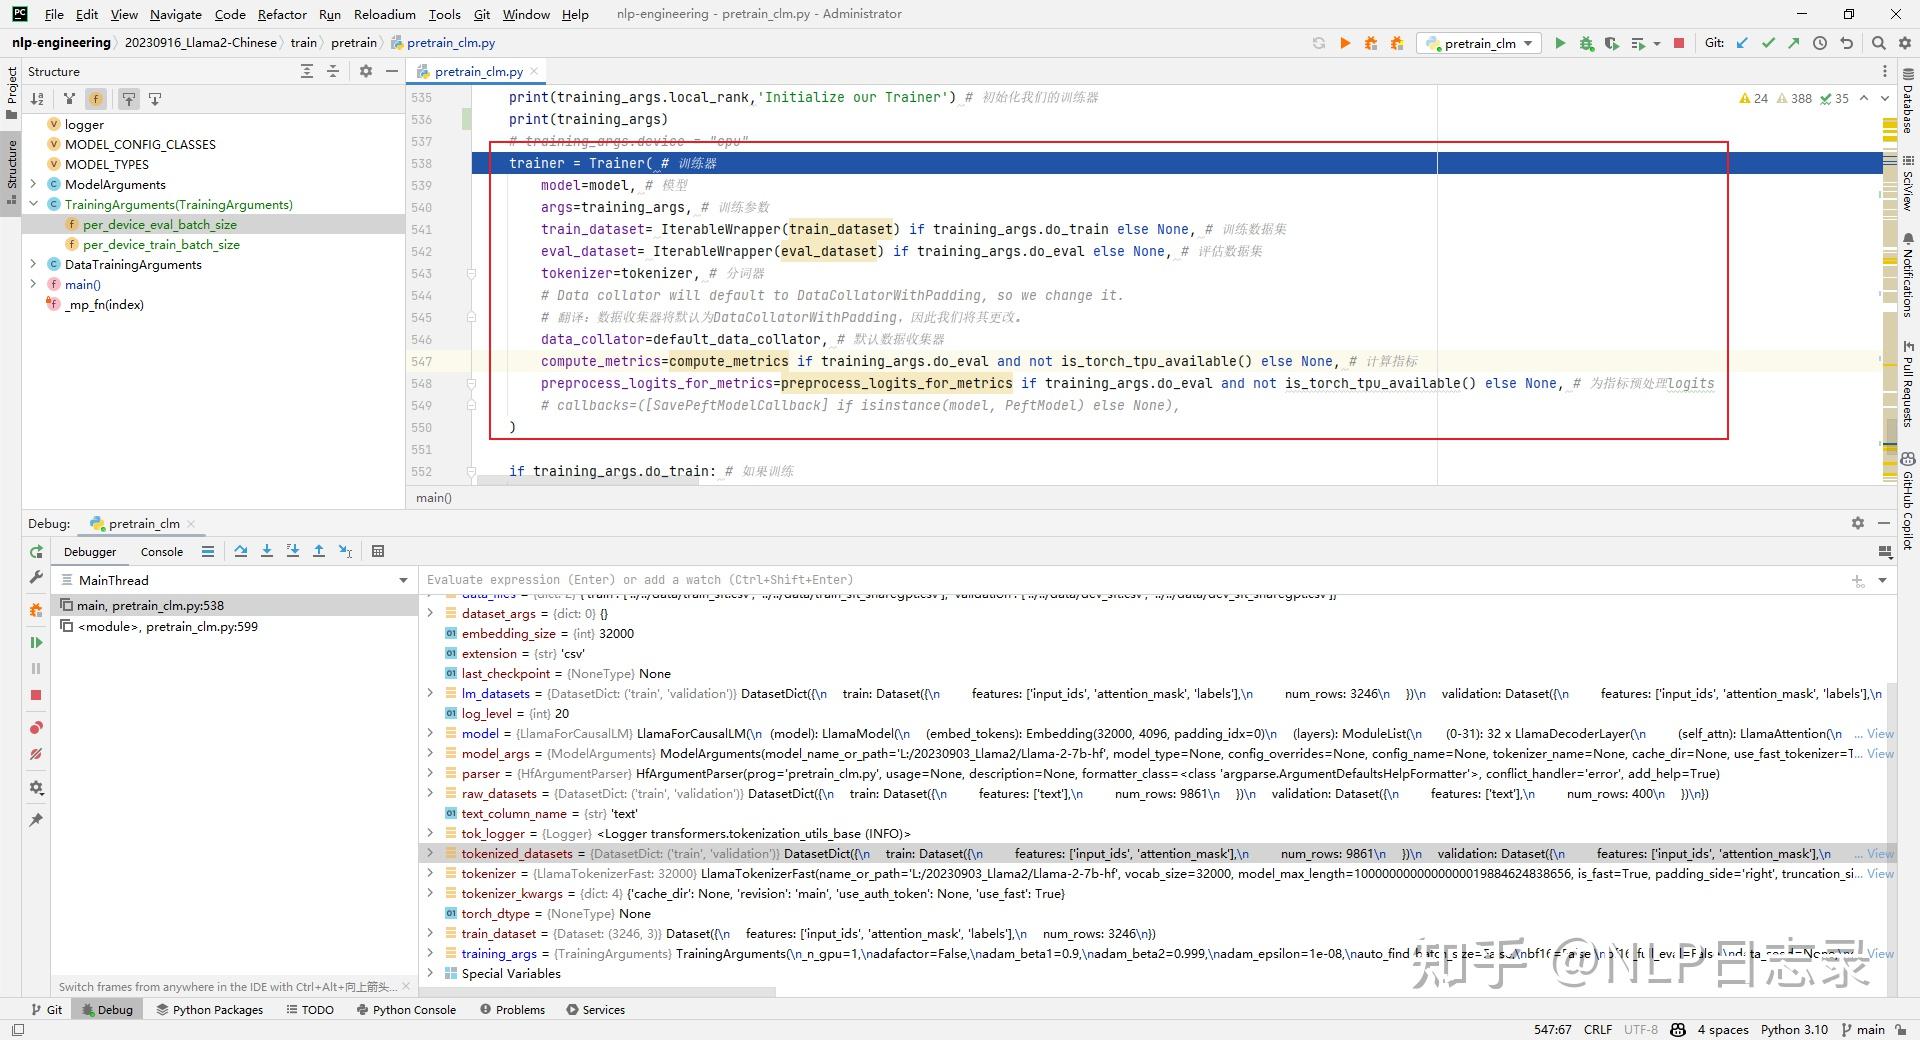Click the Git update project arrow

(x=1742, y=43)
